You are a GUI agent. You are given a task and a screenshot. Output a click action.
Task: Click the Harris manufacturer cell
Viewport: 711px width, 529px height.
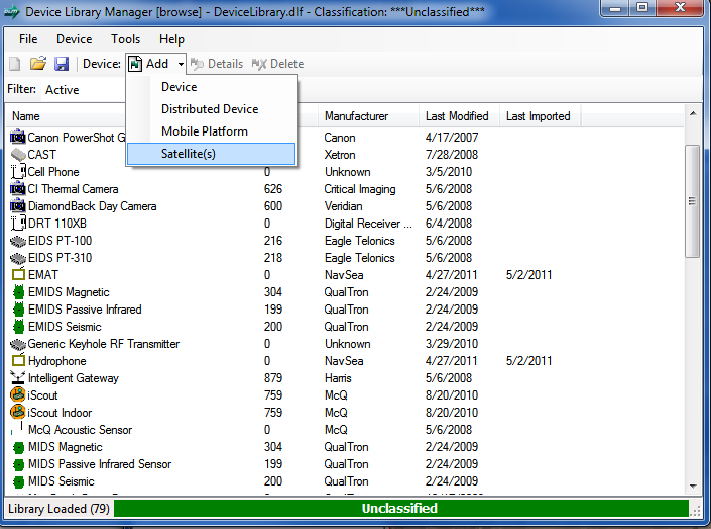click(x=338, y=378)
